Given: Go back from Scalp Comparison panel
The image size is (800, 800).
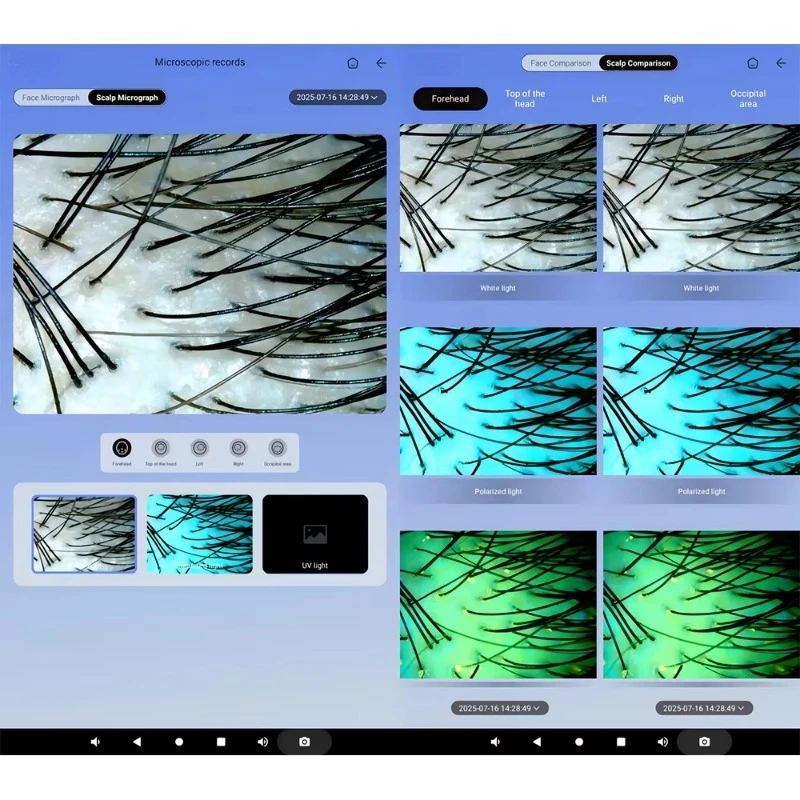Looking at the screenshot, I should 781,63.
